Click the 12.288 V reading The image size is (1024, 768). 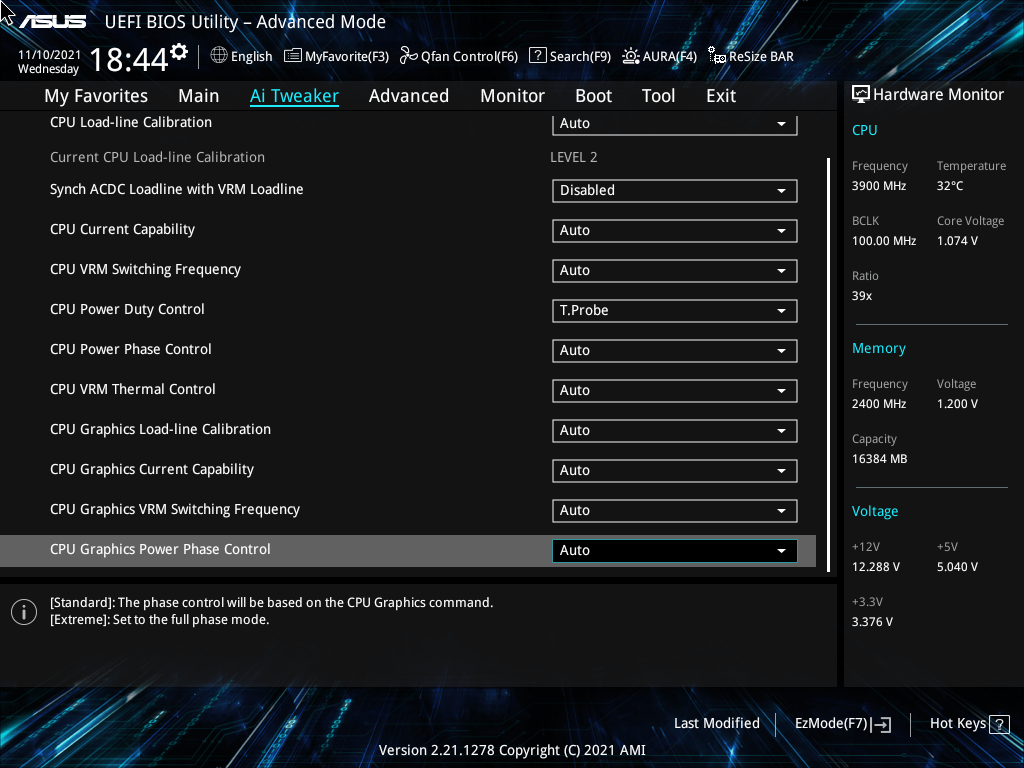point(876,567)
